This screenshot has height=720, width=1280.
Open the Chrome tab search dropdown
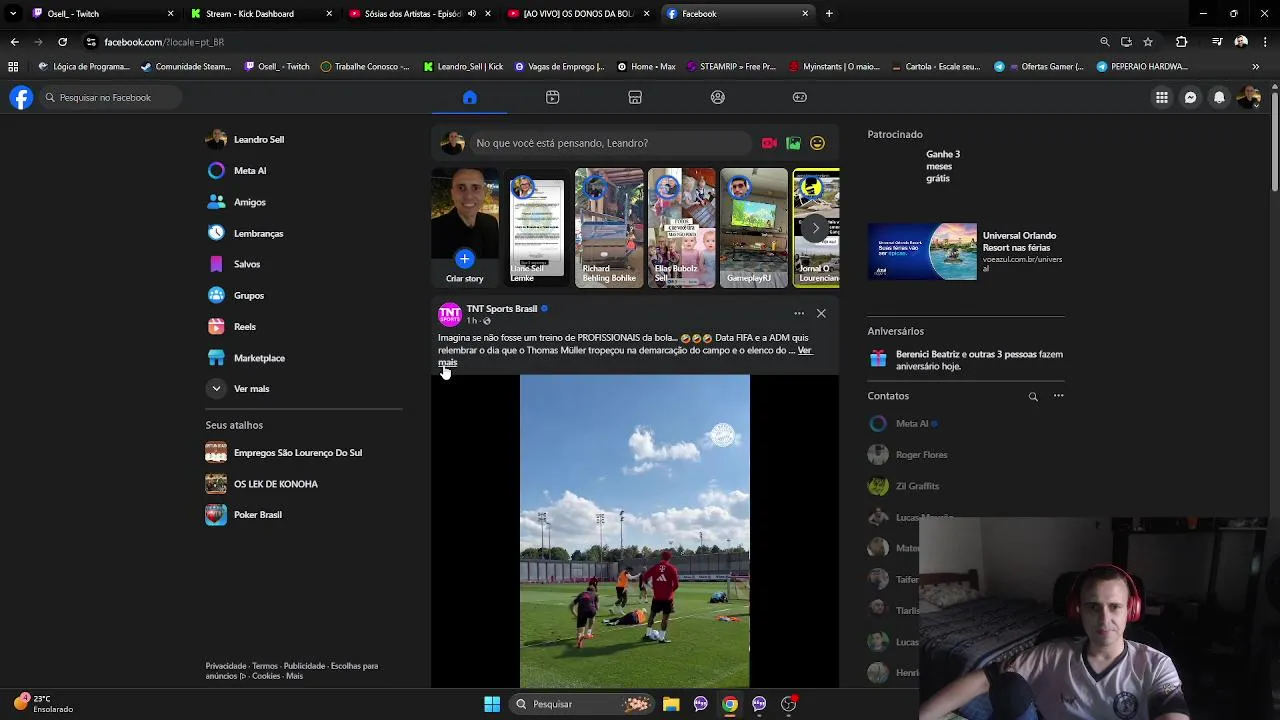(13, 14)
